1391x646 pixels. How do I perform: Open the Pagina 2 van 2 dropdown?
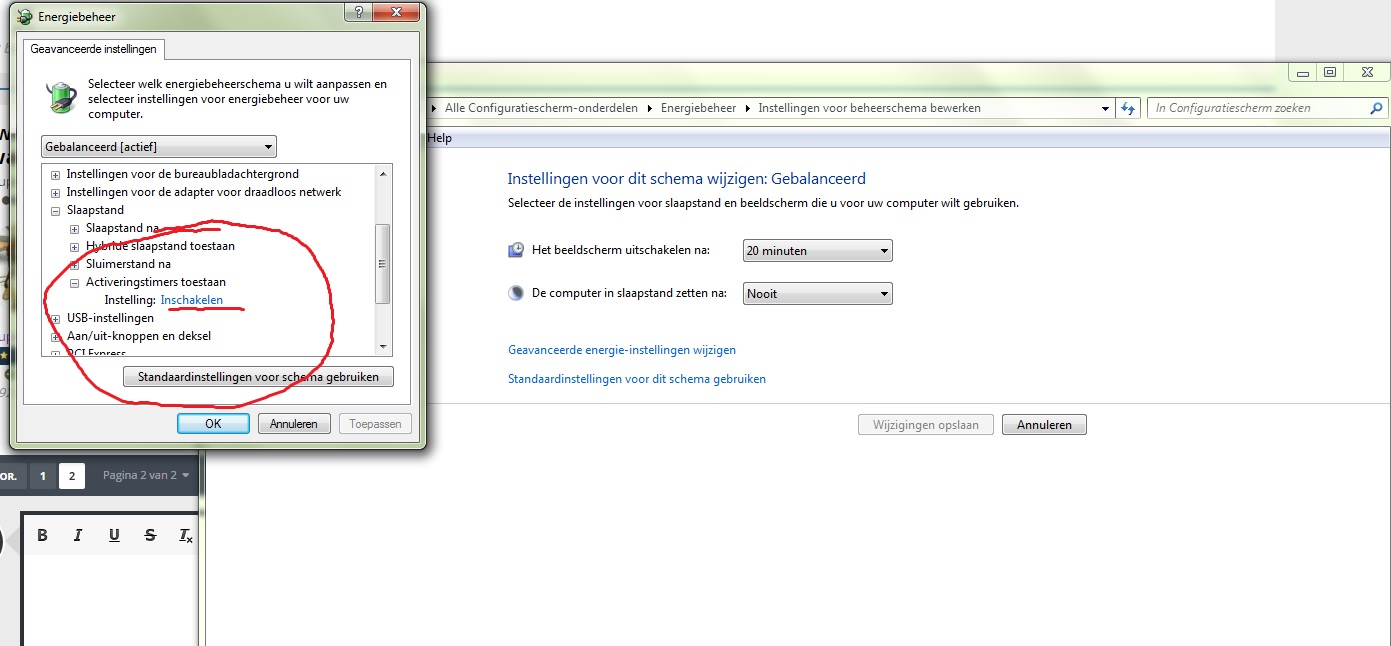146,475
